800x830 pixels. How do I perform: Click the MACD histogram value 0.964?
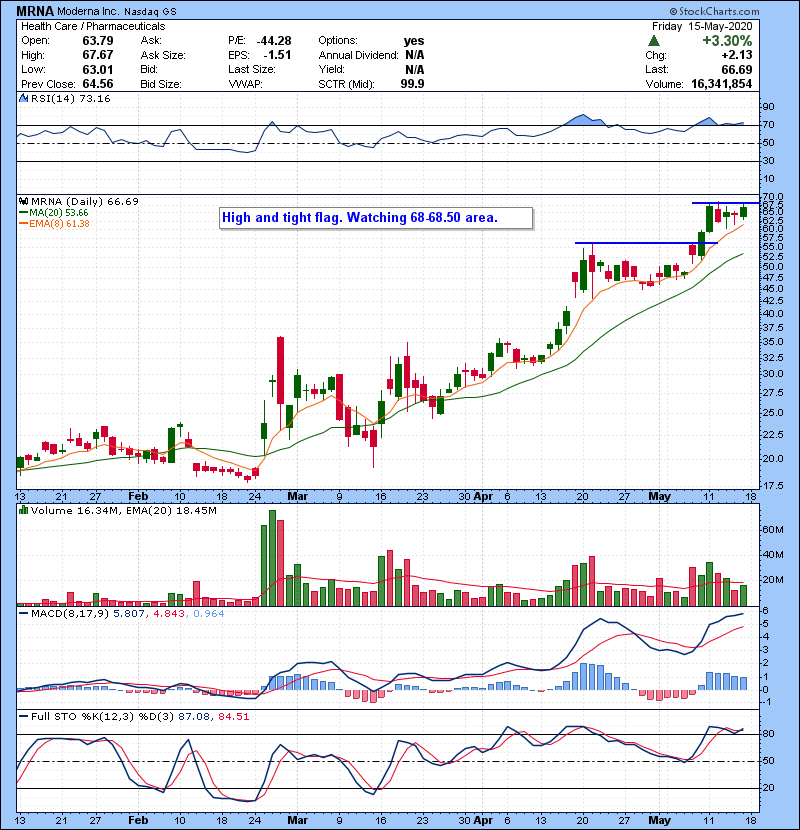tap(209, 614)
